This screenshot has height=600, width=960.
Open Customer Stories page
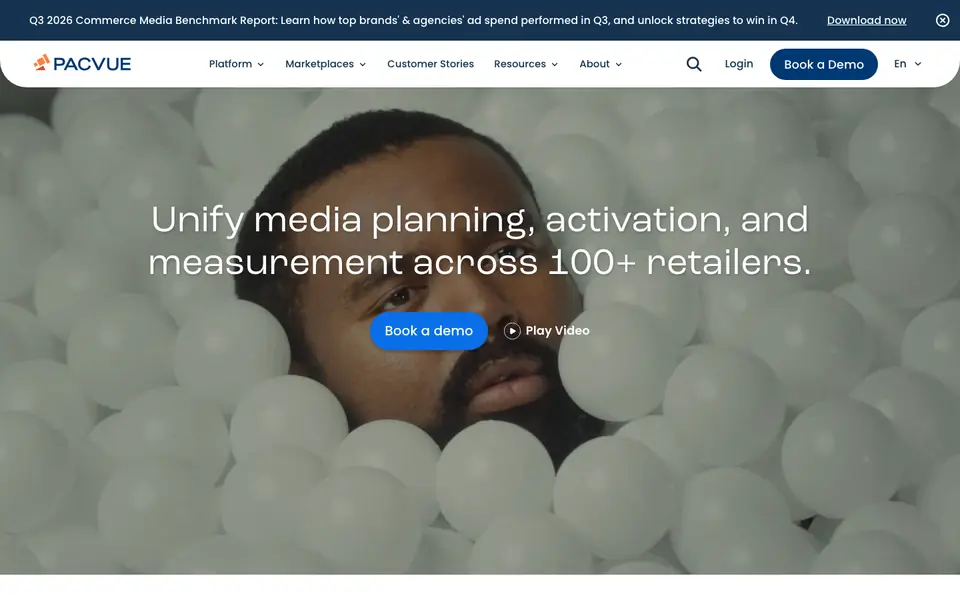430,64
